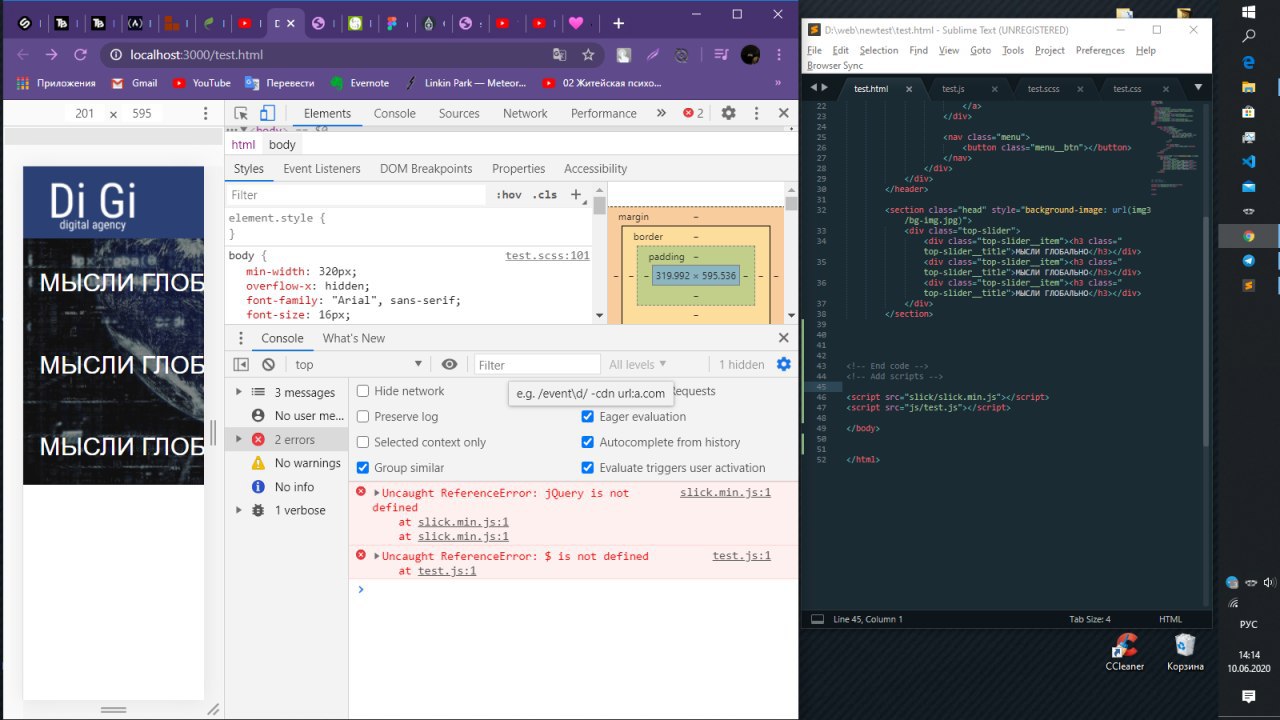Open the Event Listeners pane tab
This screenshot has height=720, width=1280.
point(322,169)
